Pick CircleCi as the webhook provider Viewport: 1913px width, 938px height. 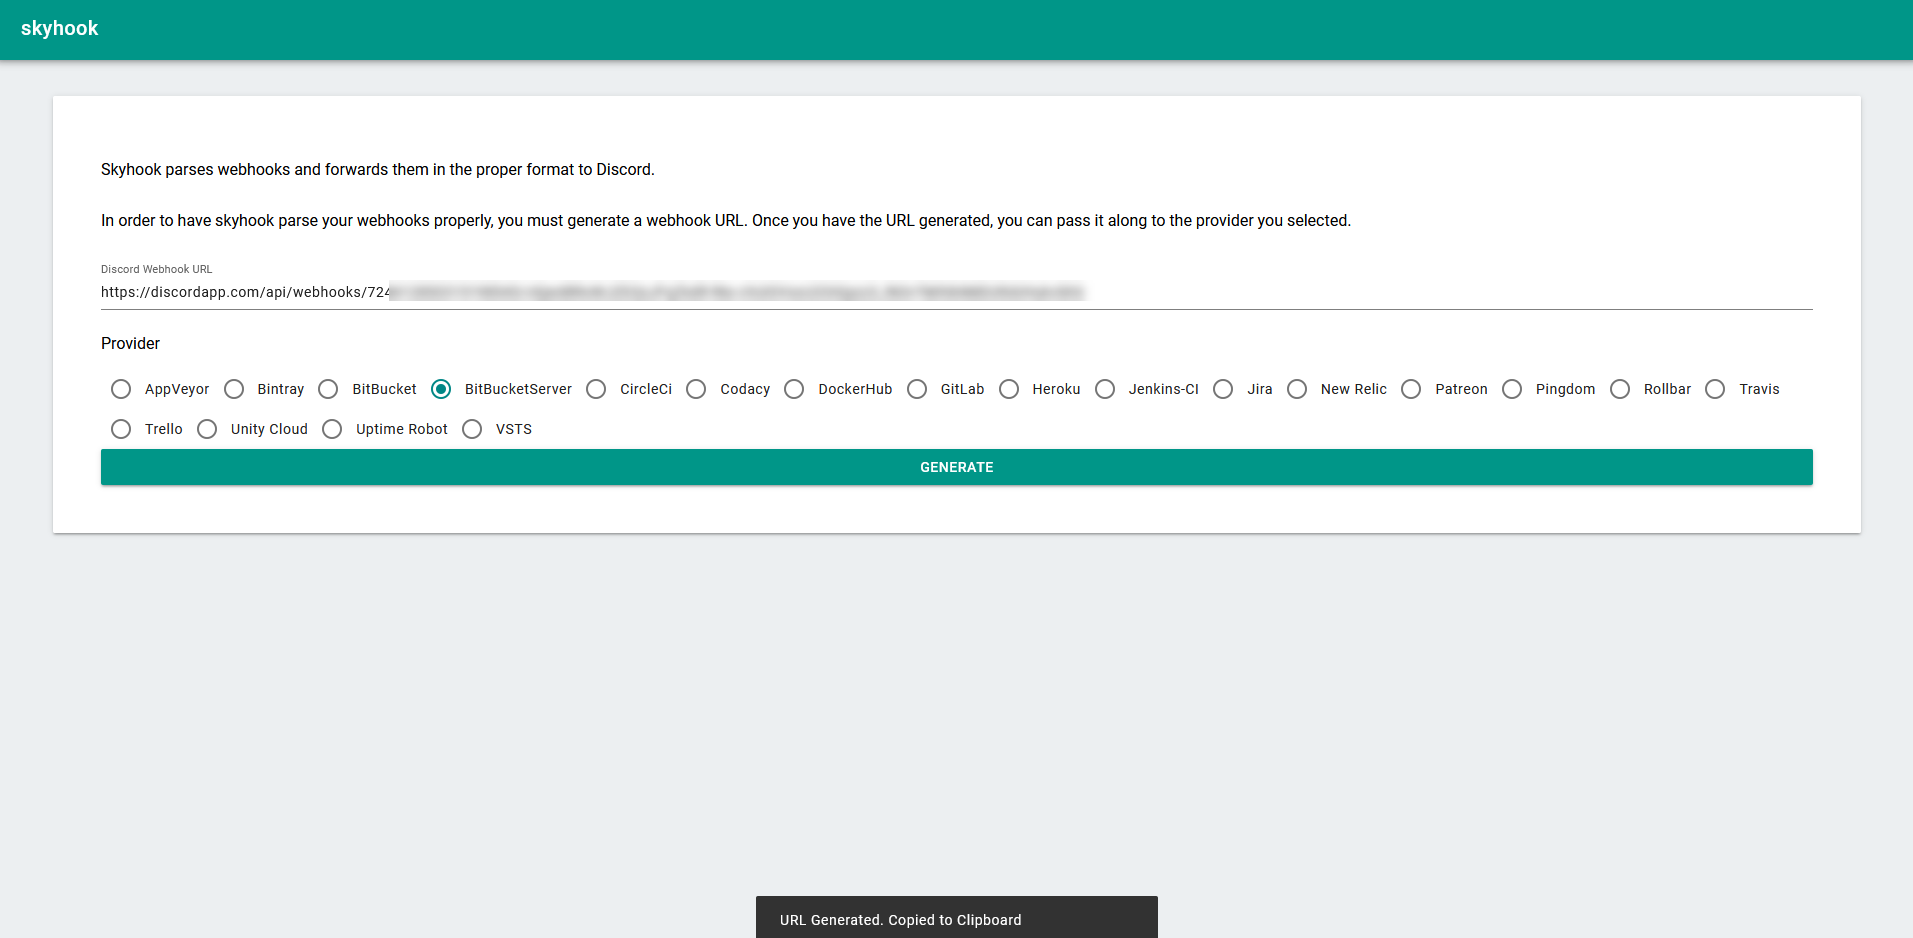(596, 389)
